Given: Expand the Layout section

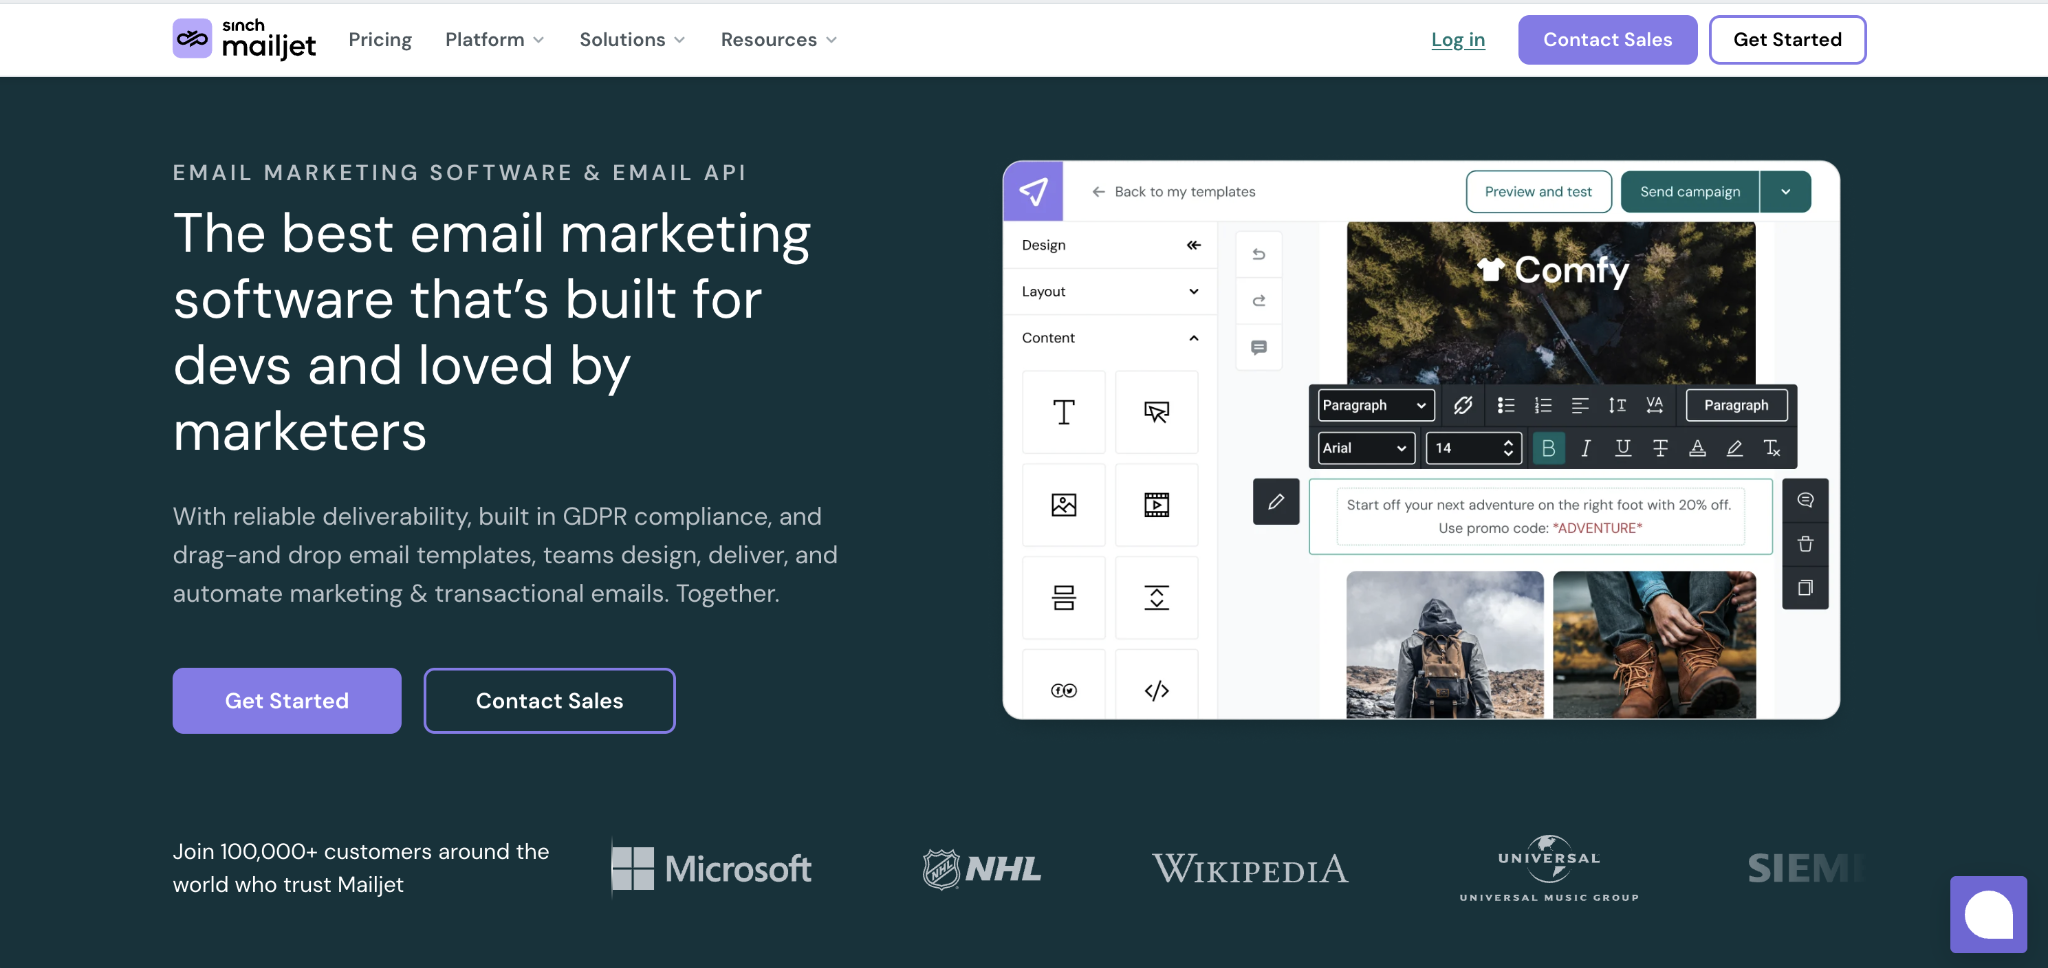Looking at the screenshot, I should [1108, 291].
